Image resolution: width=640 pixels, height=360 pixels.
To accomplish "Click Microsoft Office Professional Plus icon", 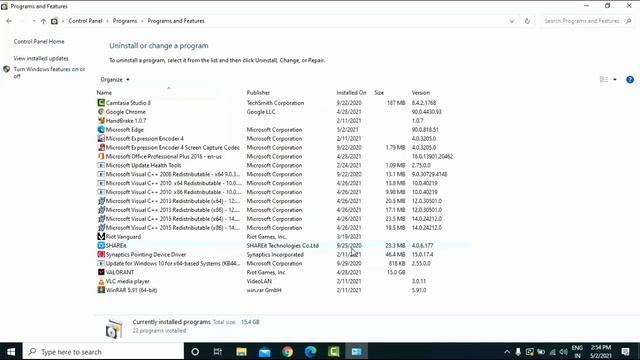I will pos(101,156).
